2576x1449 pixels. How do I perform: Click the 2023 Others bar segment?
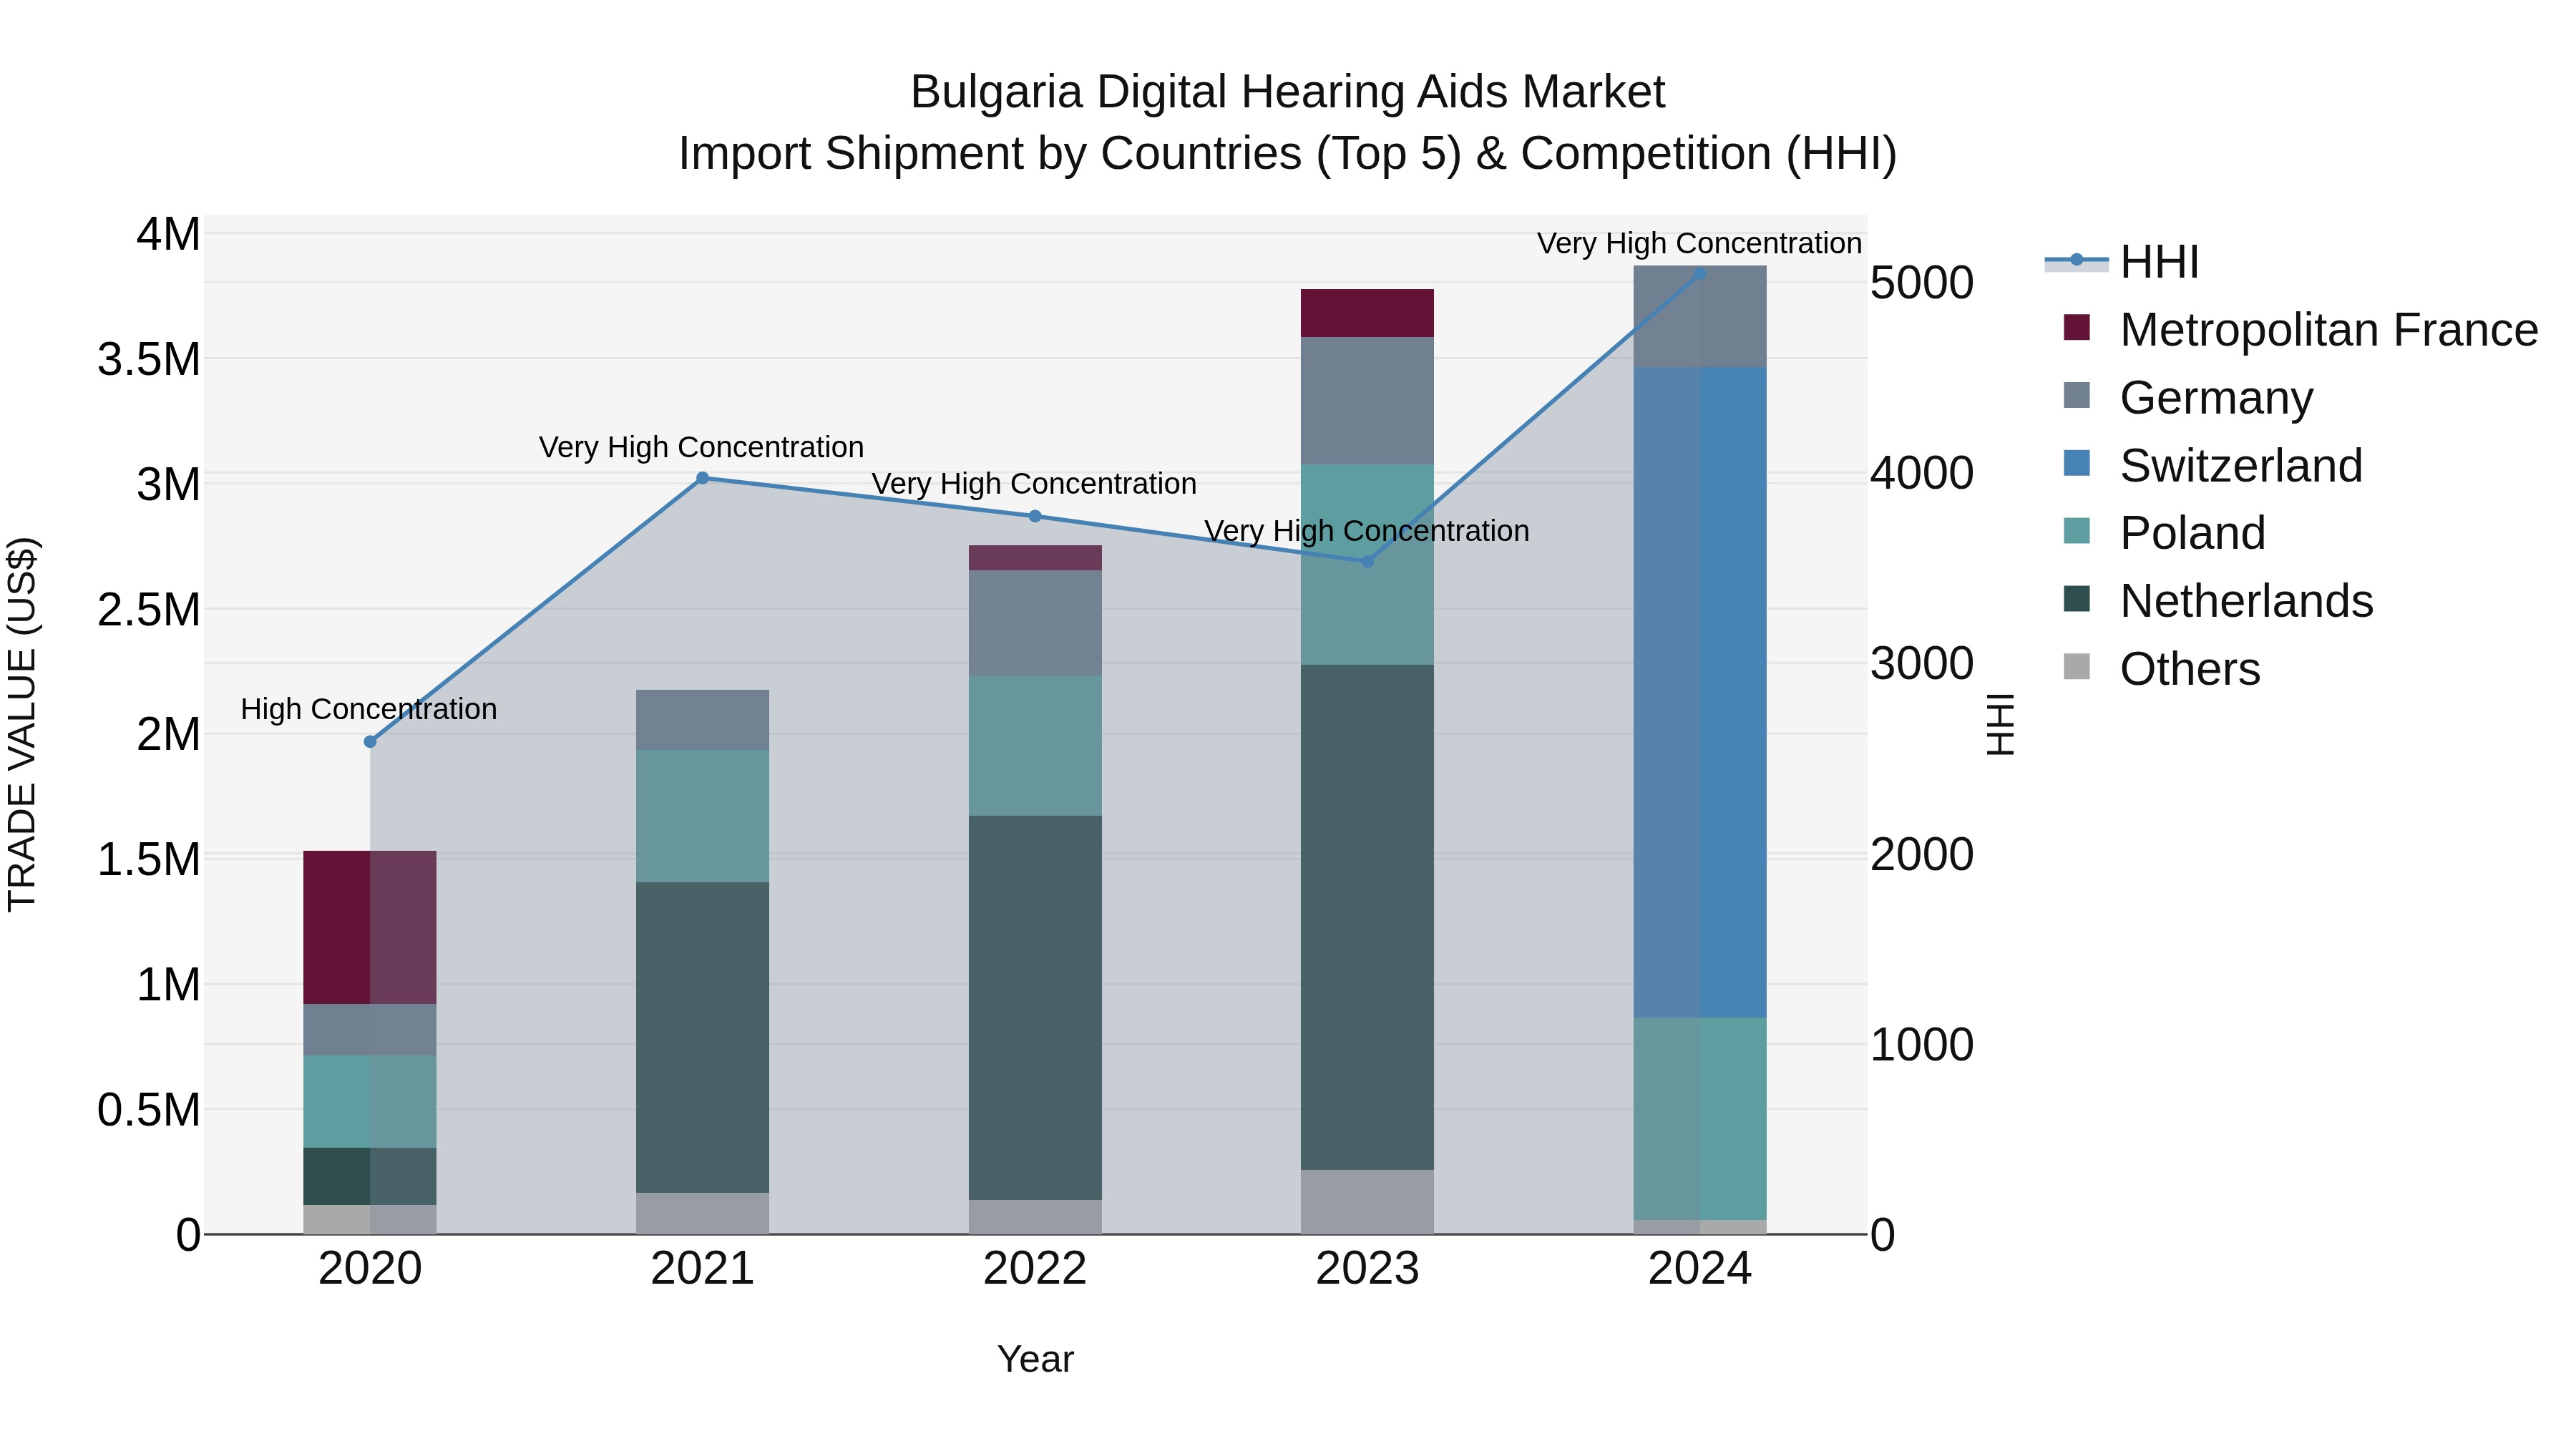(x=1367, y=1202)
